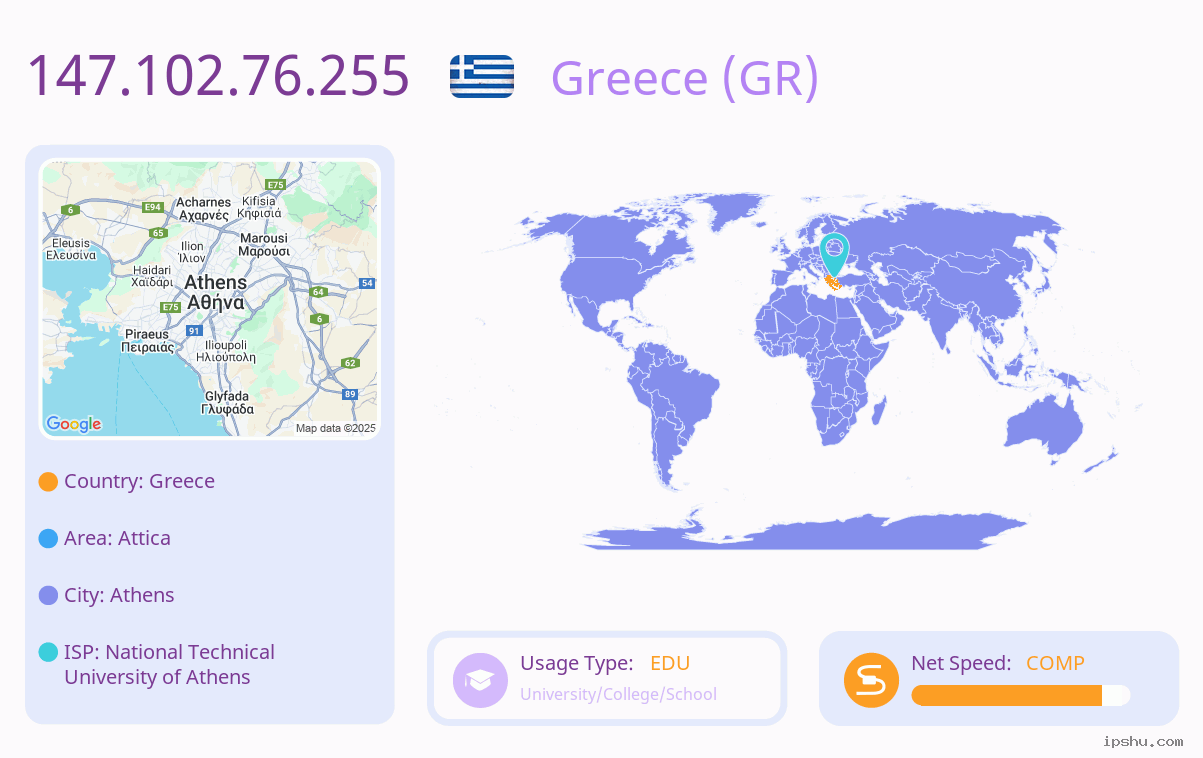The width and height of the screenshot is (1203, 758).
Task: Click the IP address 147.102.76.255 heading
Action: point(218,76)
